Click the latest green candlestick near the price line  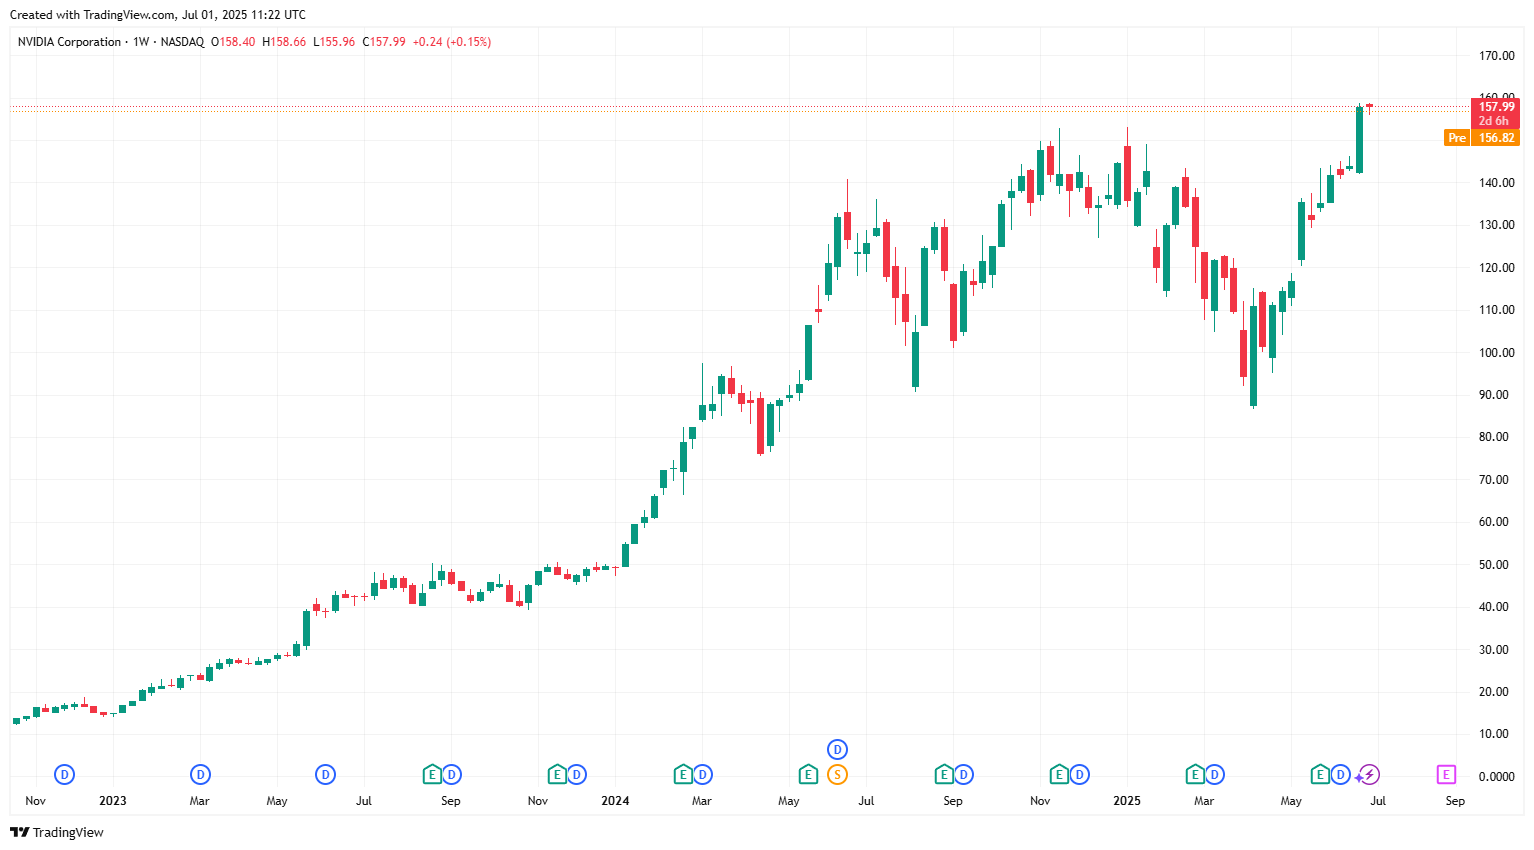click(1358, 140)
